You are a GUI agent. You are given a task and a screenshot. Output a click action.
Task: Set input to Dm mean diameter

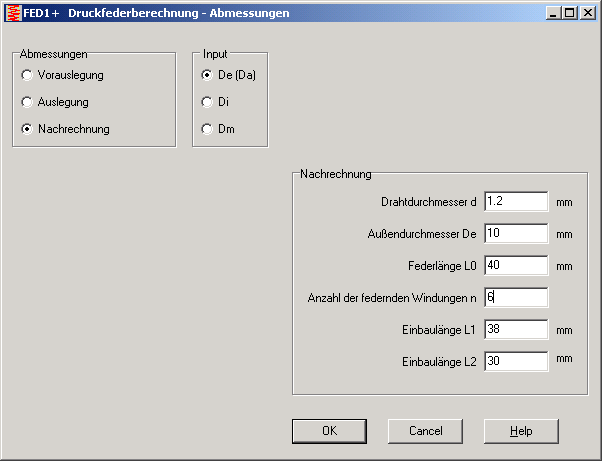click(x=207, y=129)
